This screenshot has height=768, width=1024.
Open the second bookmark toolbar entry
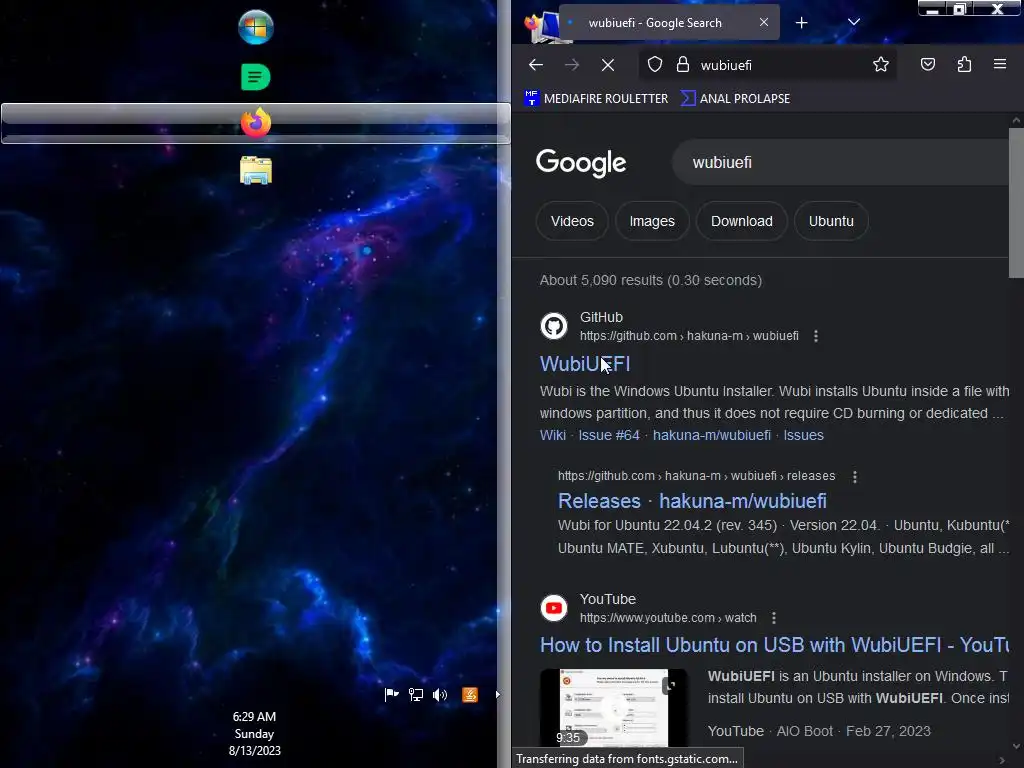(735, 99)
